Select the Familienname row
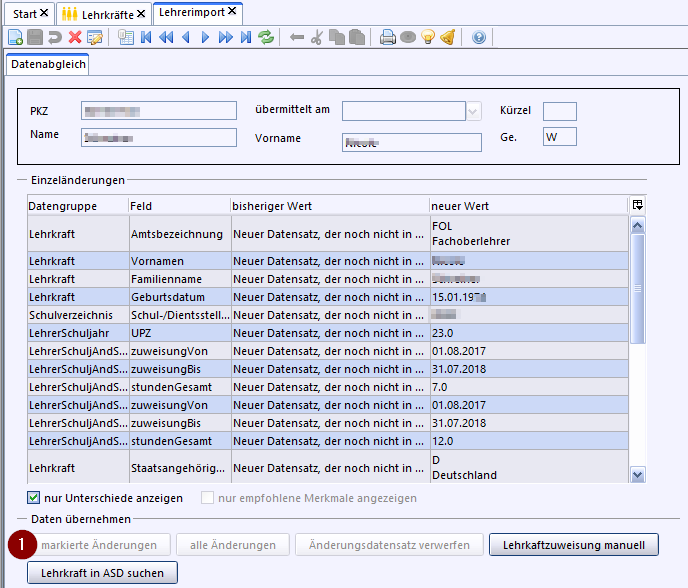 [x=328, y=279]
